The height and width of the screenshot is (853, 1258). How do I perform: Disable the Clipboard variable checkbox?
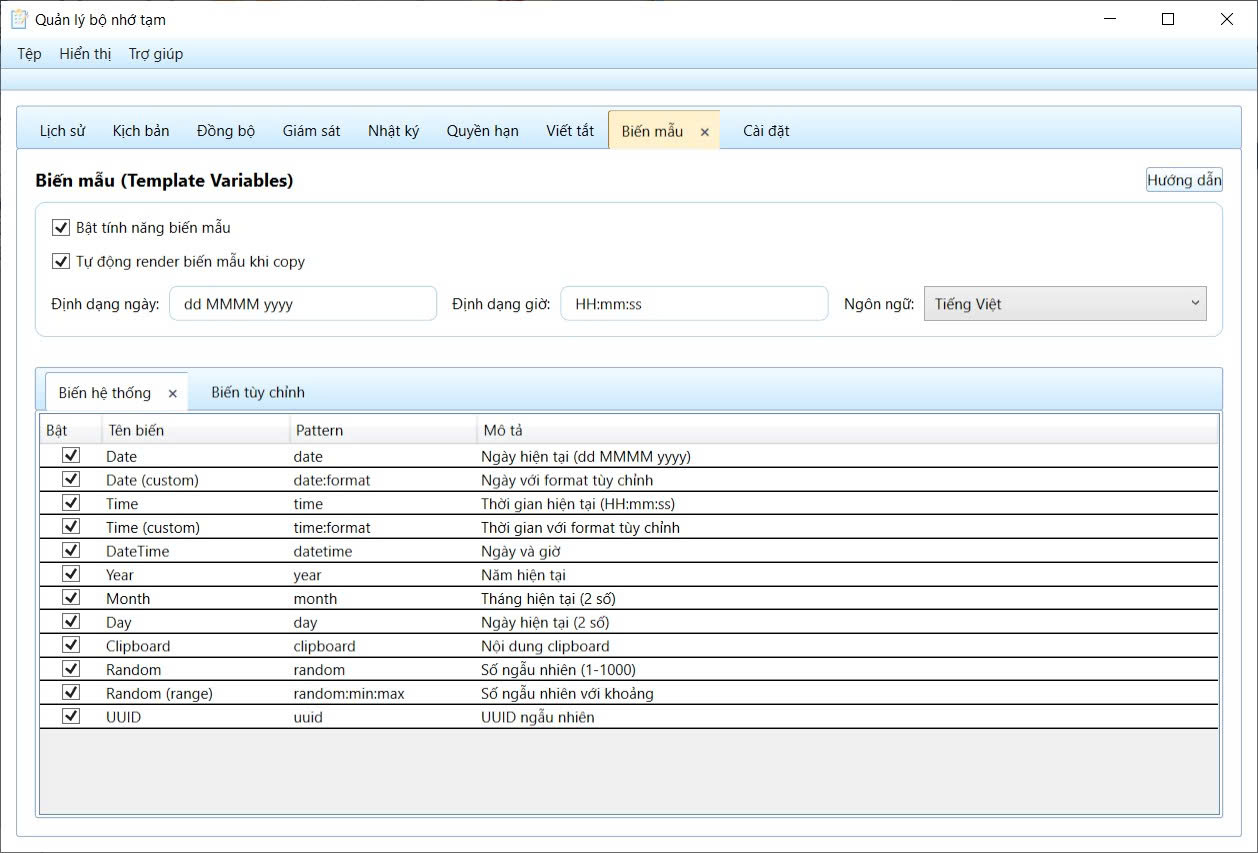click(71, 645)
